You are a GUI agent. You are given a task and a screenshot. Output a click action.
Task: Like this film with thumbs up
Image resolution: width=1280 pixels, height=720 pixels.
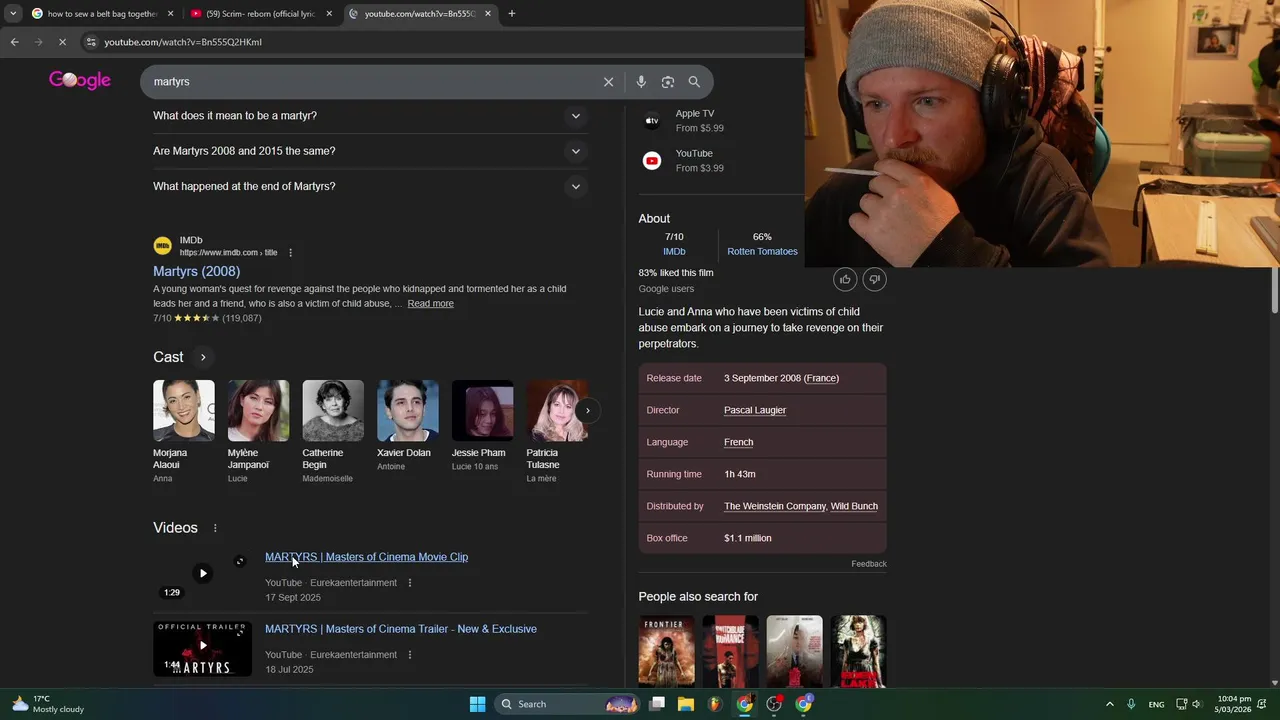tap(845, 280)
